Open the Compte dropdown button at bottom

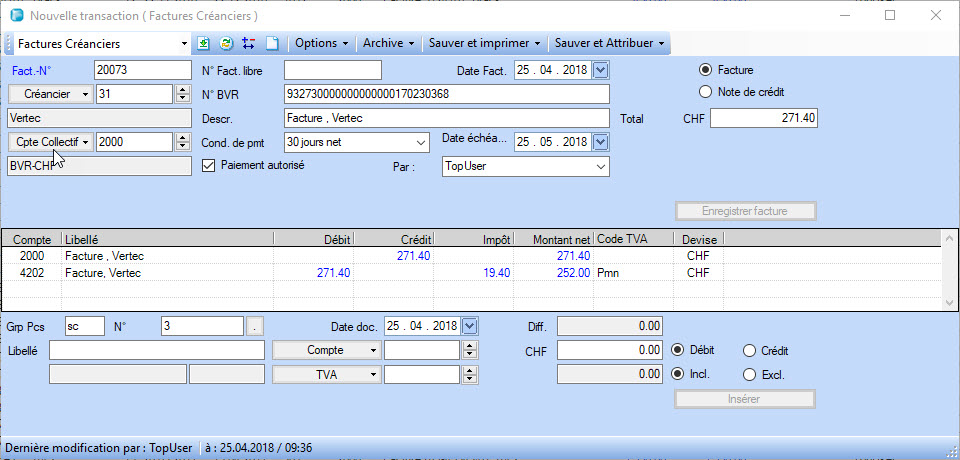(x=326, y=350)
